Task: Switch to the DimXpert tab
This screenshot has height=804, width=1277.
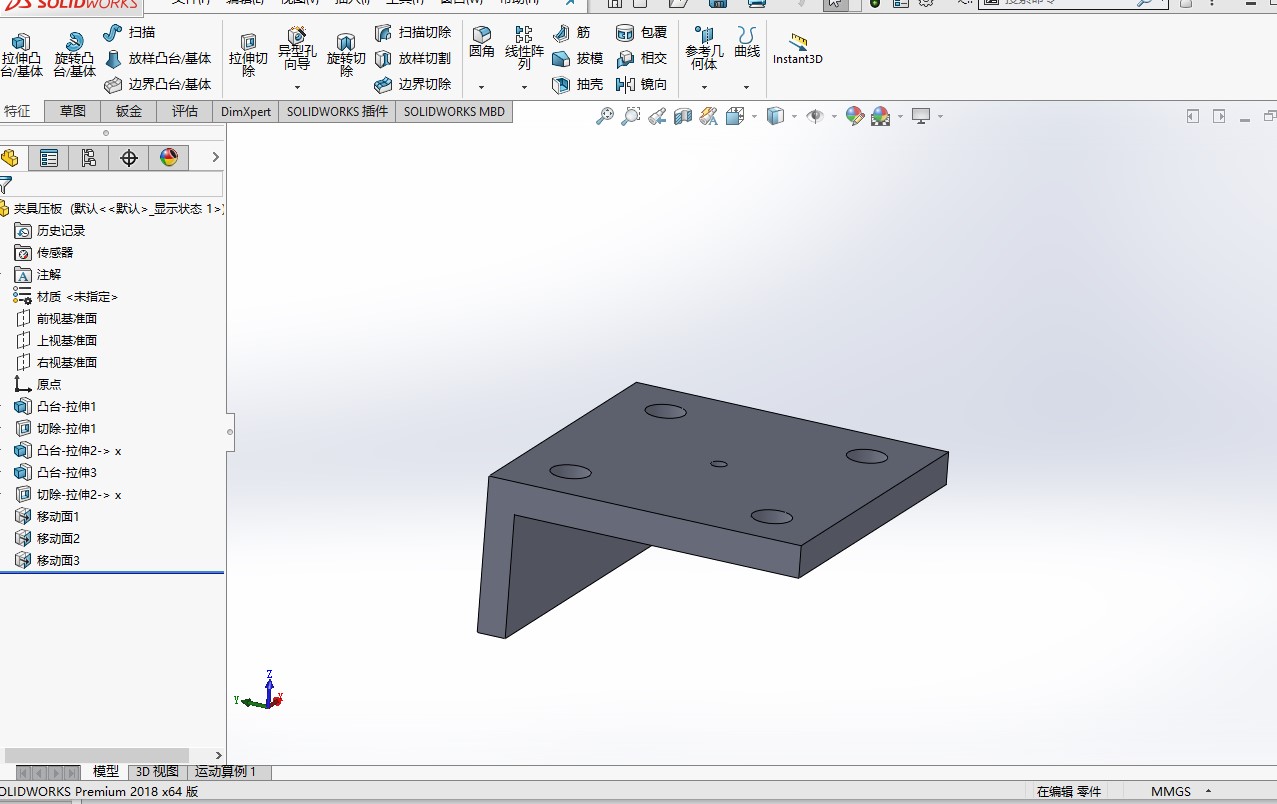Action: (x=246, y=111)
